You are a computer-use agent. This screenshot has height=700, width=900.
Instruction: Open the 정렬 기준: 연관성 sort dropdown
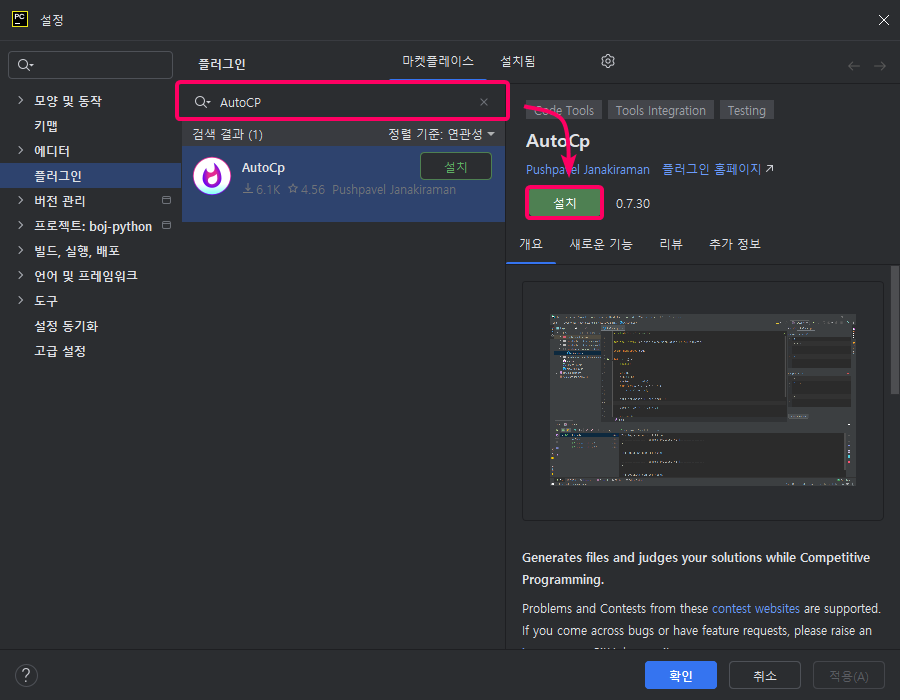[x=441, y=134]
